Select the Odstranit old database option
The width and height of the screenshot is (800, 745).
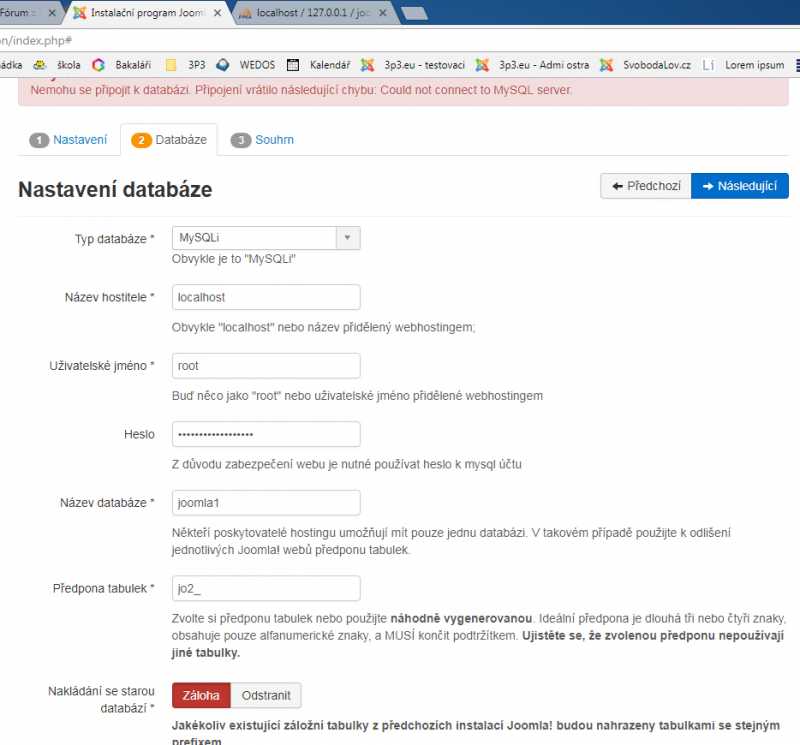(x=266, y=696)
